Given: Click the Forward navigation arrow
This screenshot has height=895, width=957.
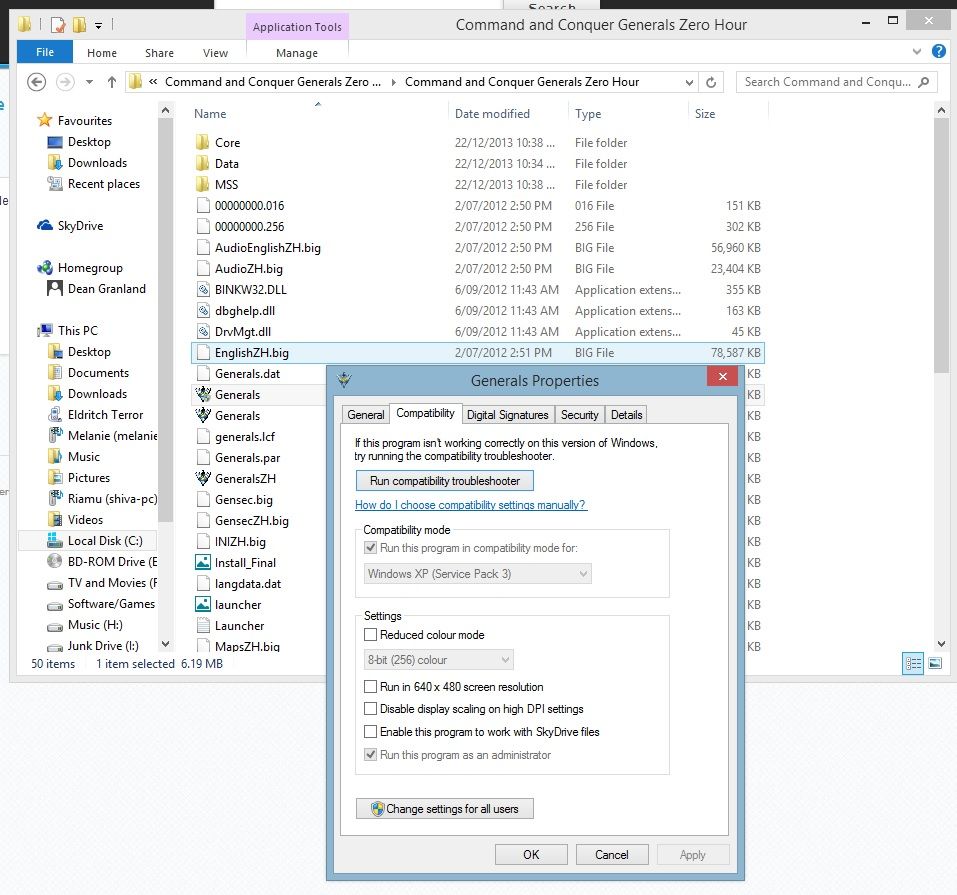Looking at the screenshot, I should pyautogui.click(x=65, y=82).
